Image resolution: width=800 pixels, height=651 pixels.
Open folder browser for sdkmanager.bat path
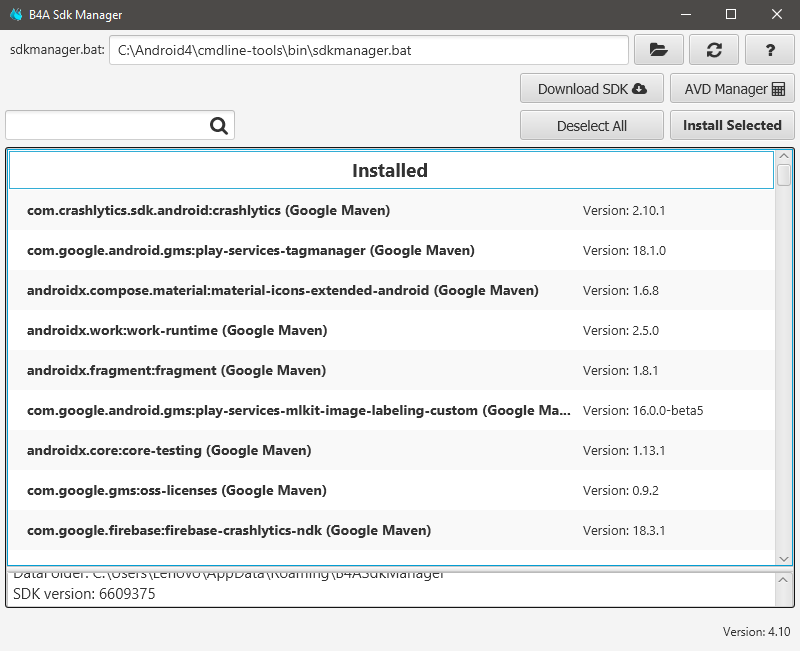[659, 50]
